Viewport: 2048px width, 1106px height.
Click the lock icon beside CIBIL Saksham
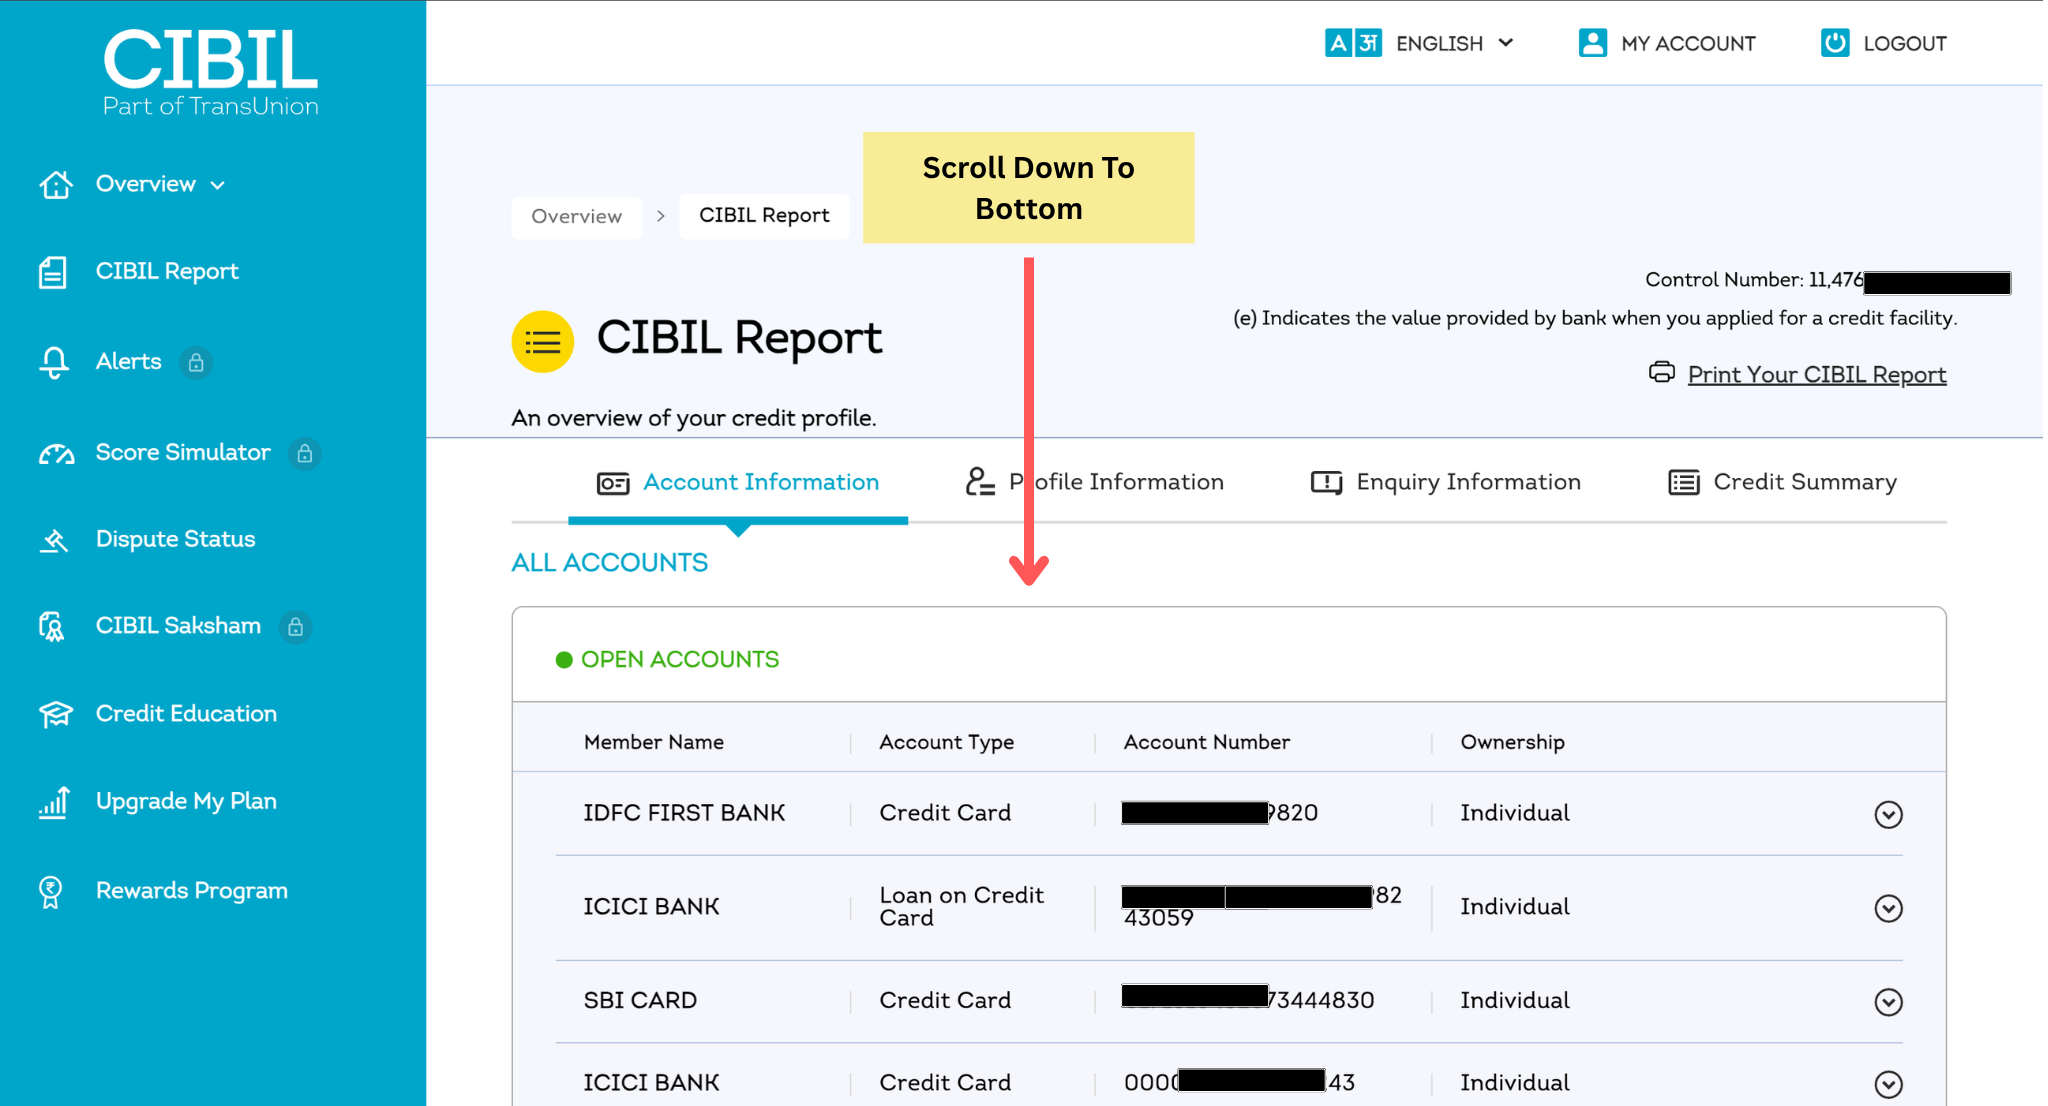coord(296,626)
